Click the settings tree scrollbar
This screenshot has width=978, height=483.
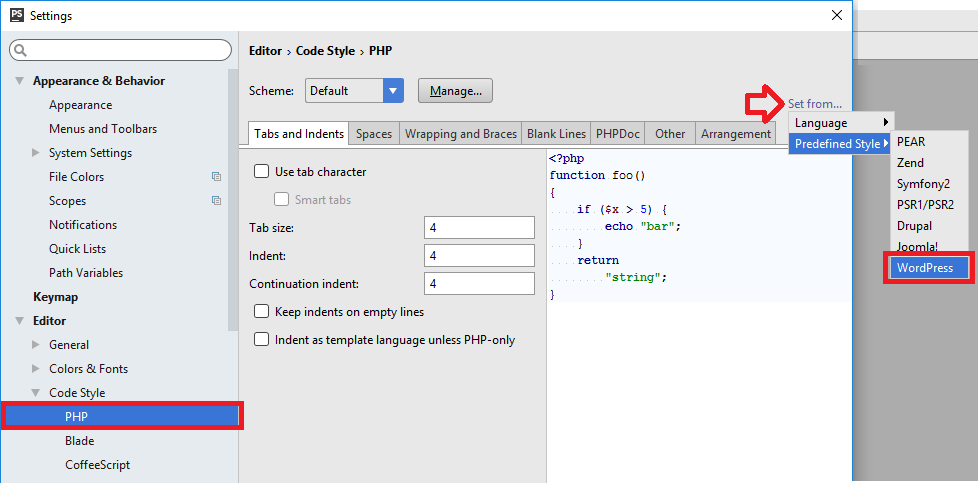pyautogui.click(x=233, y=200)
